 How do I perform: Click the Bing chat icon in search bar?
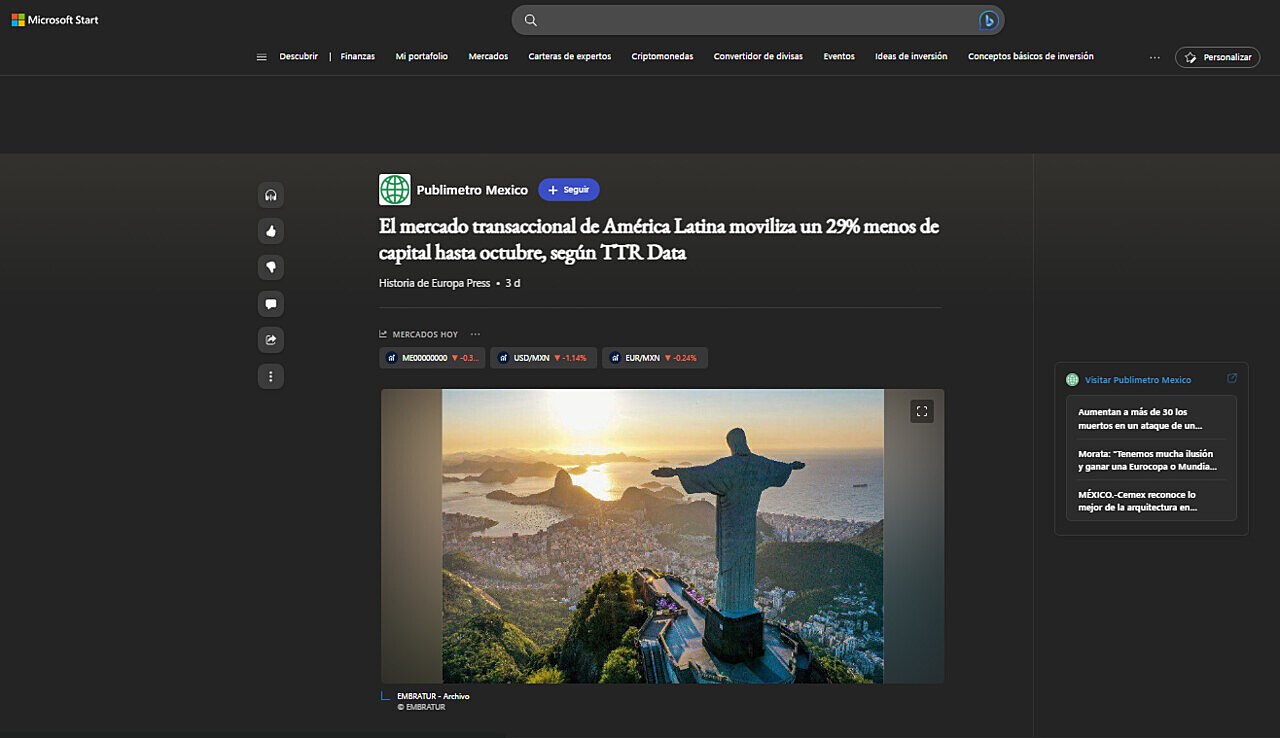(988, 20)
